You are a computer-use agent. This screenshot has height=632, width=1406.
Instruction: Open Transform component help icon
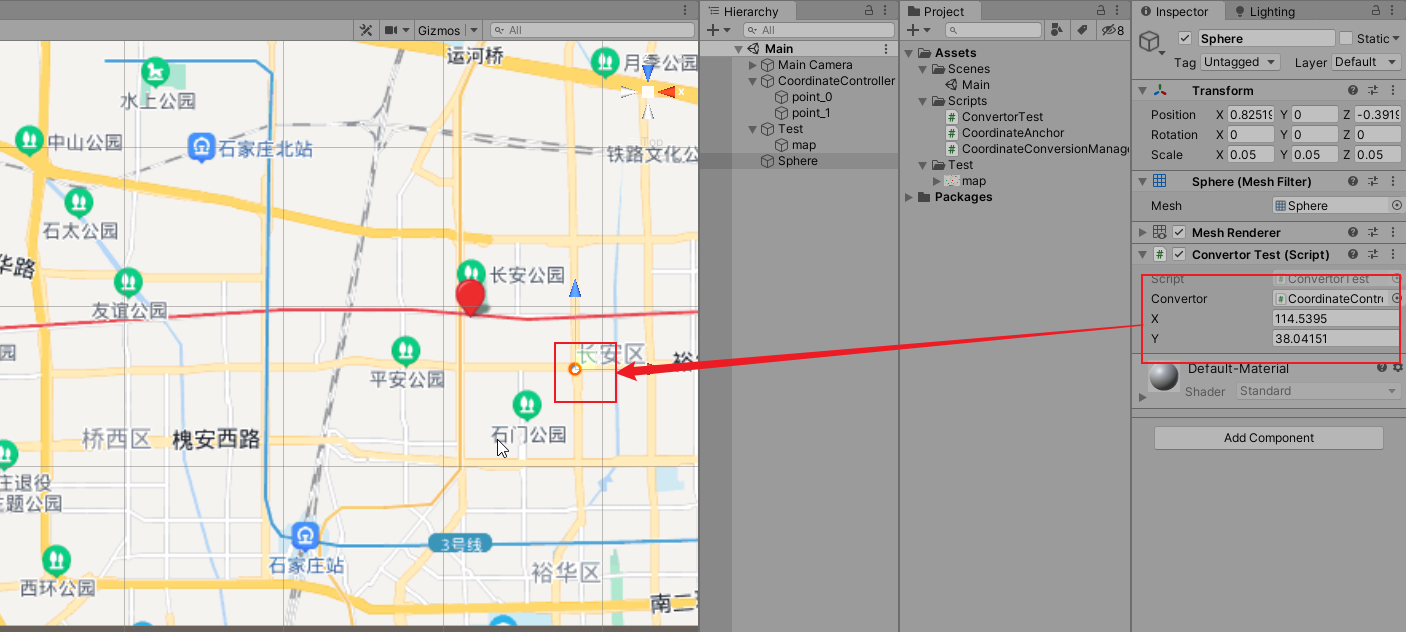coord(1352,91)
